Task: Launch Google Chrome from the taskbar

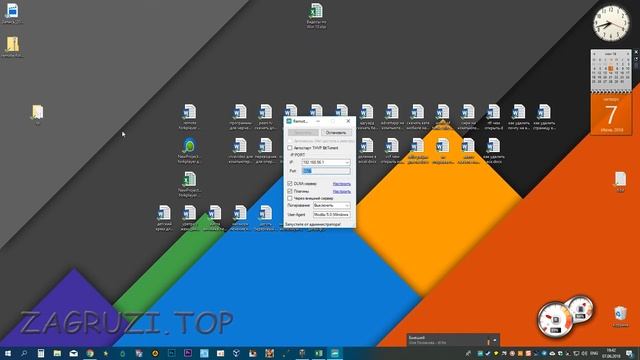Action: pyautogui.click(x=90, y=353)
